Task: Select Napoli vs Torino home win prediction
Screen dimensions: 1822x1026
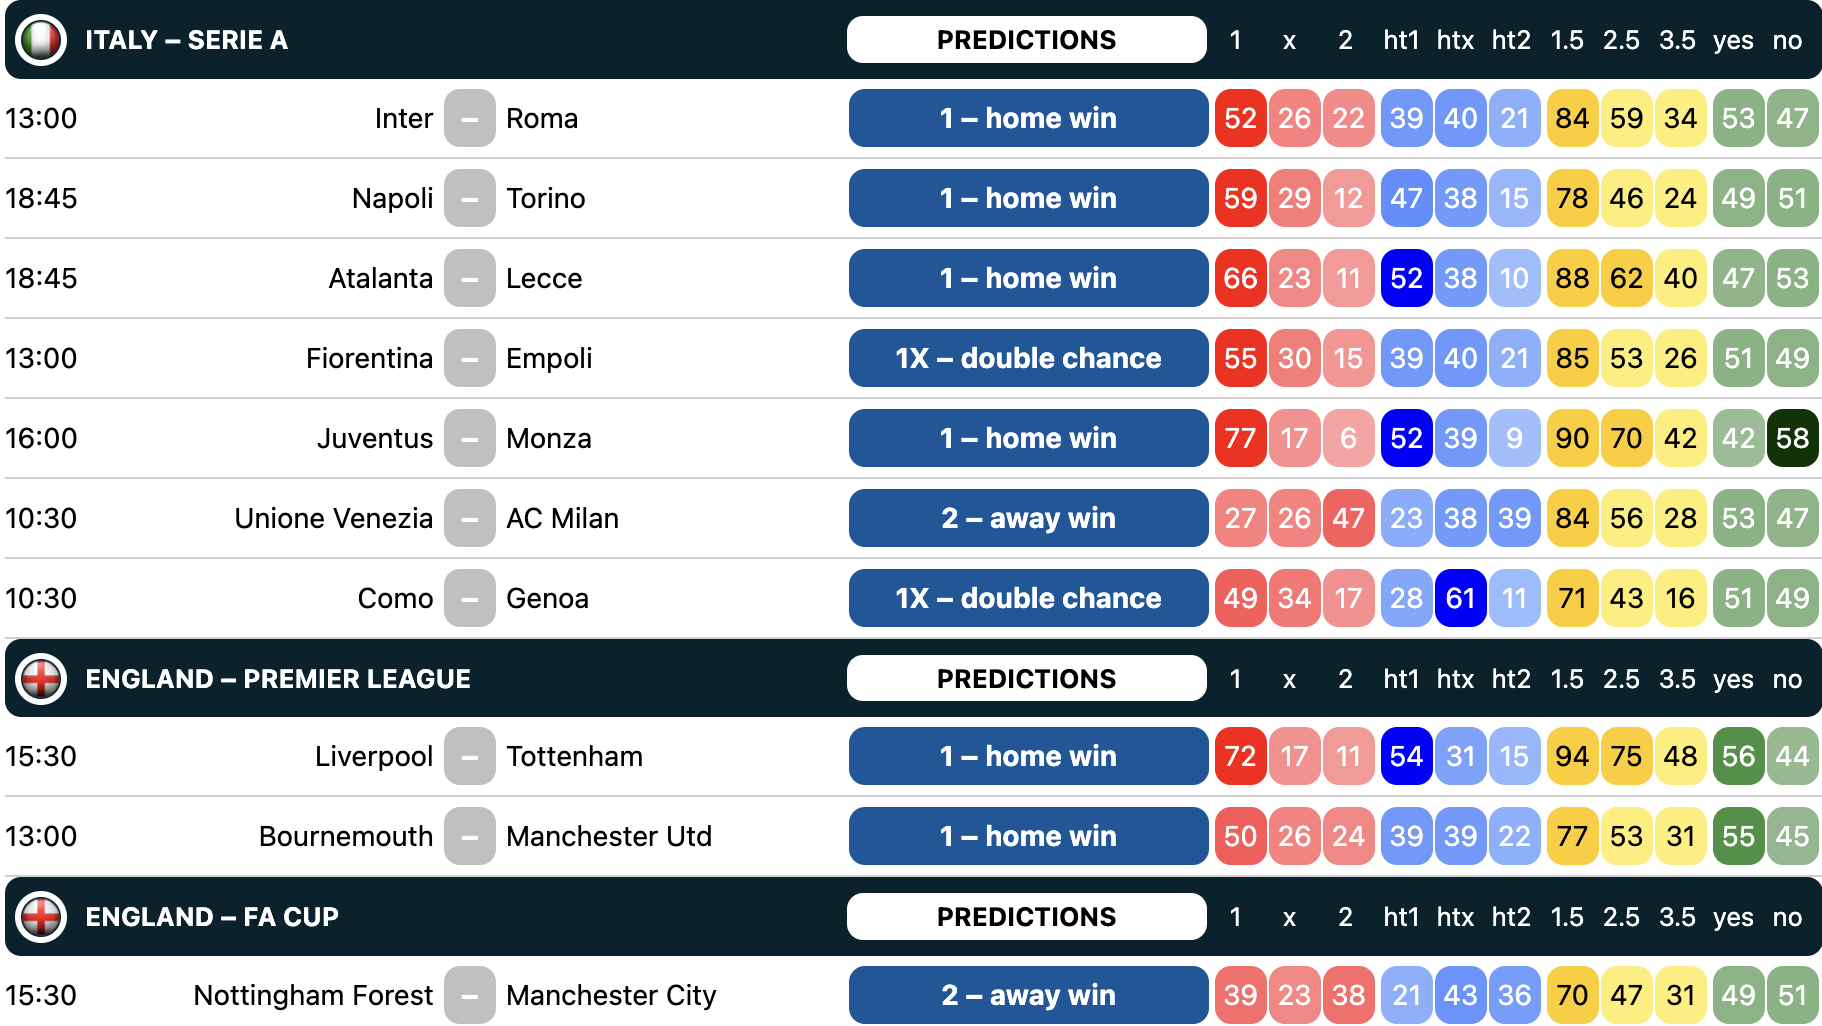Action: pyautogui.click(x=1028, y=198)
